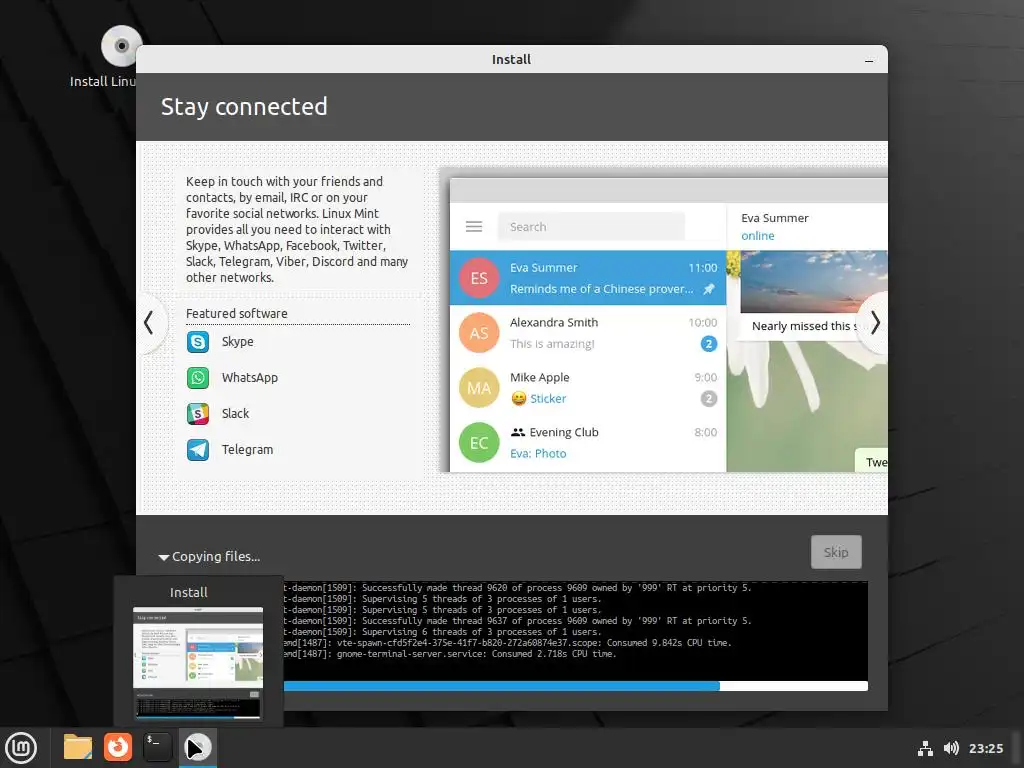Click the MA avatar of Mike Apple
This screenshot has height=768, width=1024.
click(479, 388)
